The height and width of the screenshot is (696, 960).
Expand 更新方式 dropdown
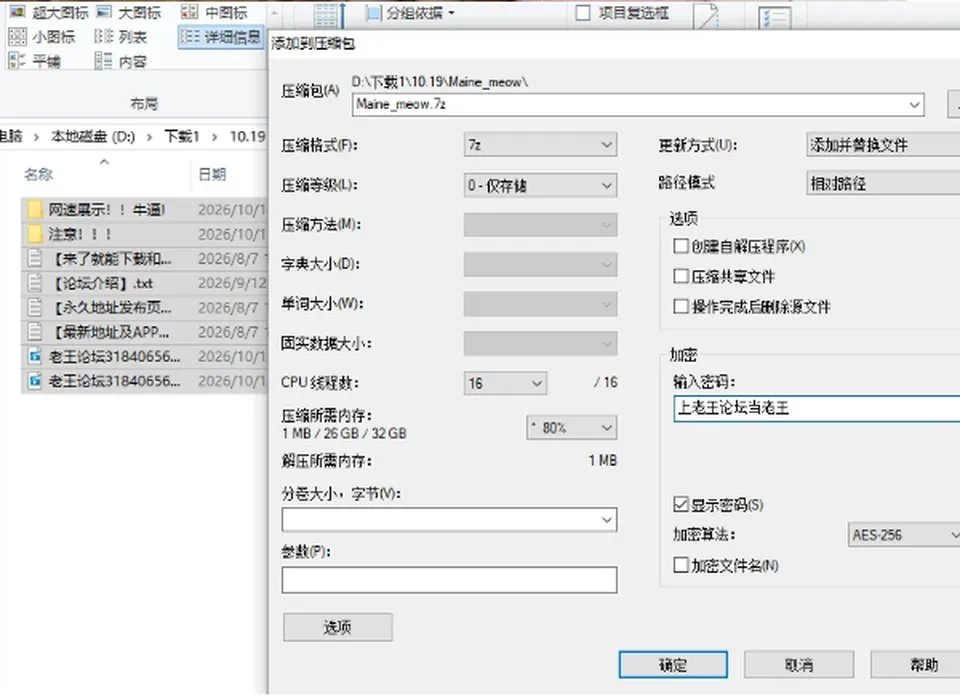point(883,145)
